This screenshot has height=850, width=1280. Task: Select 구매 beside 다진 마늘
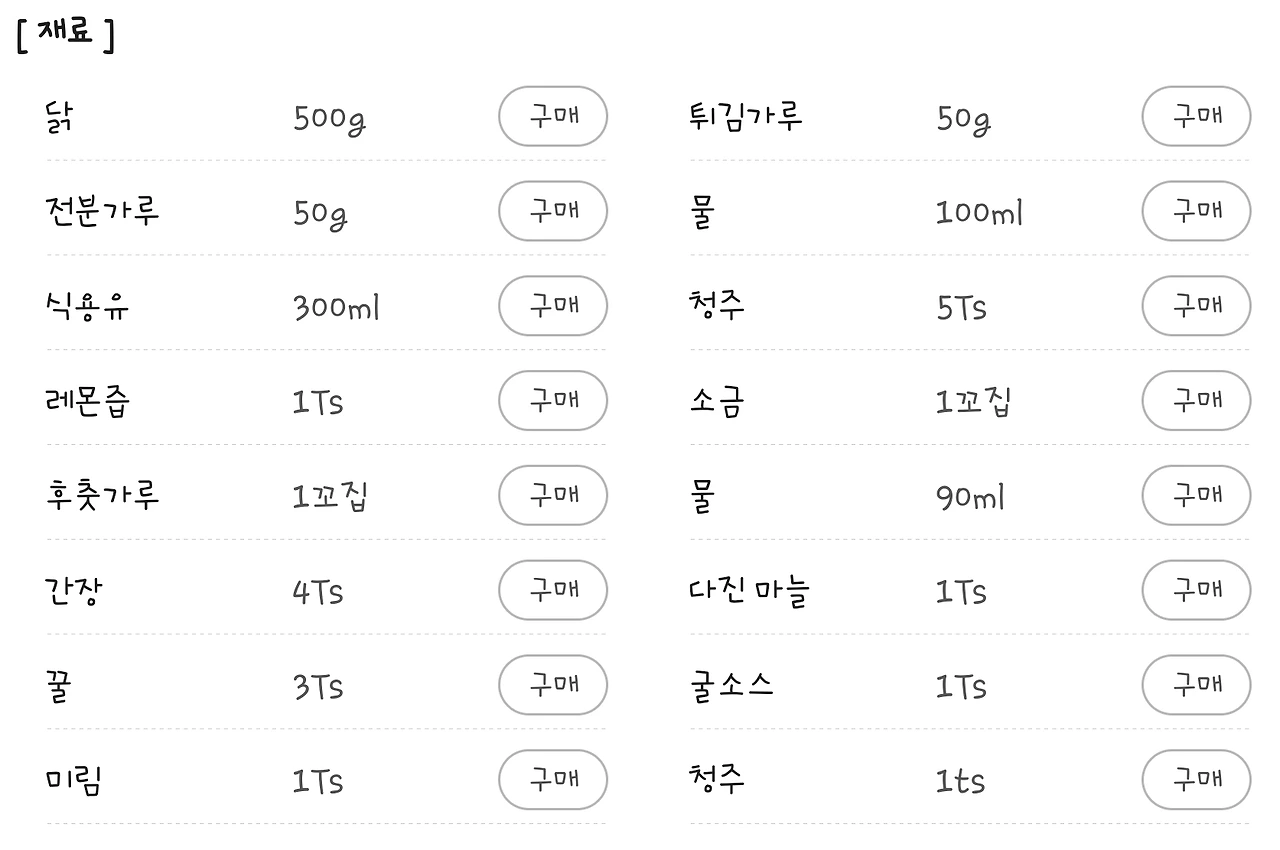1196,590
